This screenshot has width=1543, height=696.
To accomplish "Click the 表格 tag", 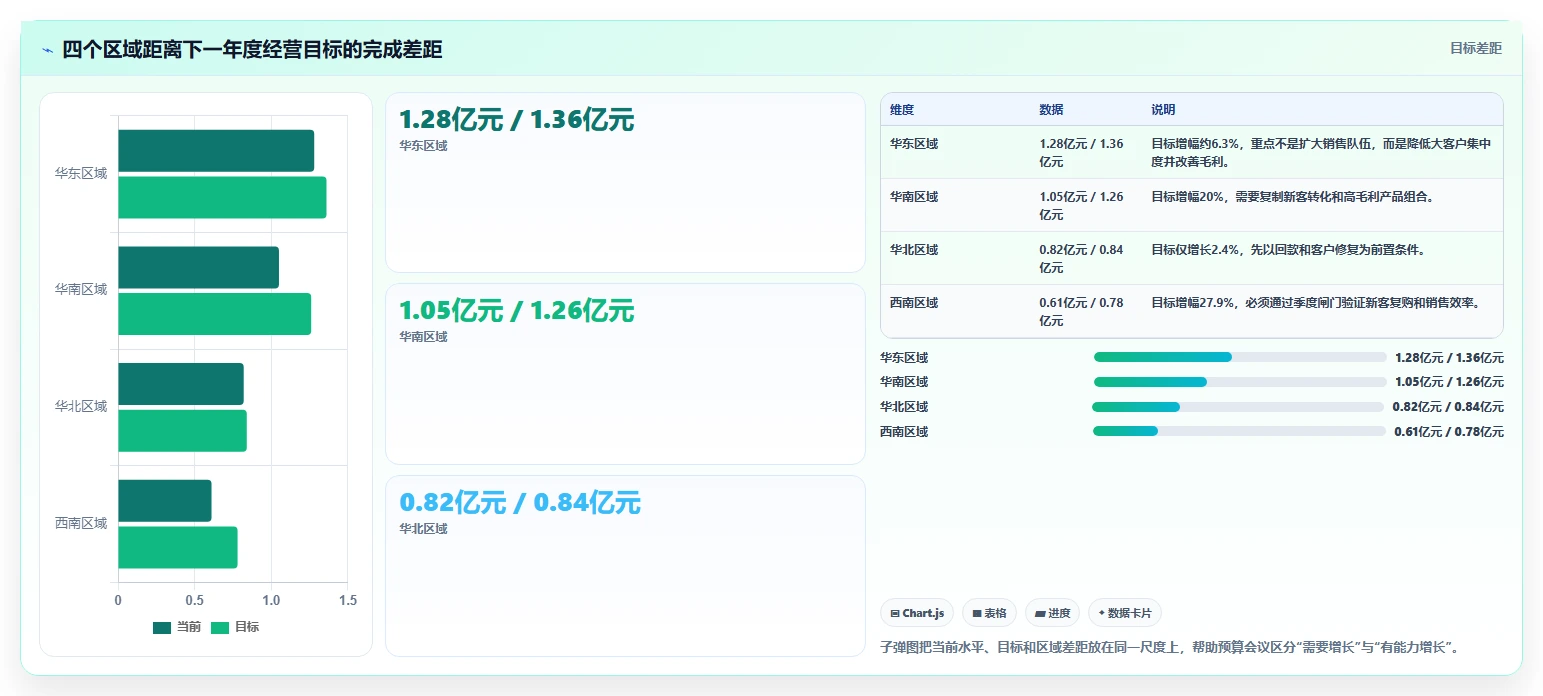I will (x=989, y=613).
